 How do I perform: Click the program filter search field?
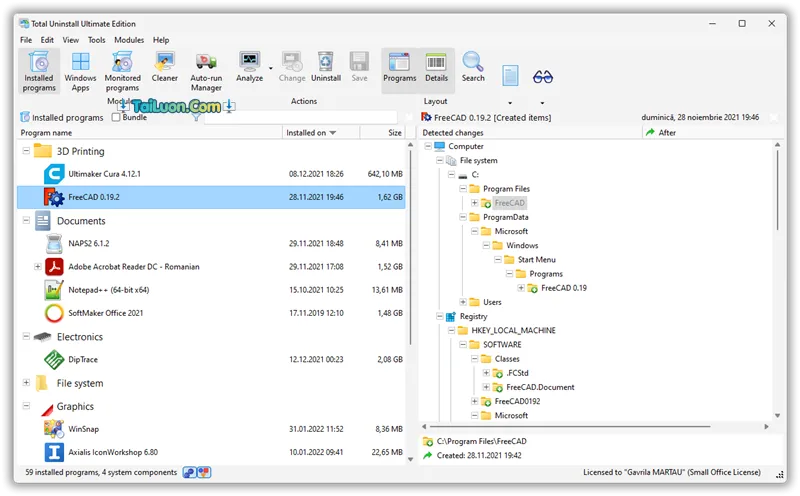(x=301, y=117)
